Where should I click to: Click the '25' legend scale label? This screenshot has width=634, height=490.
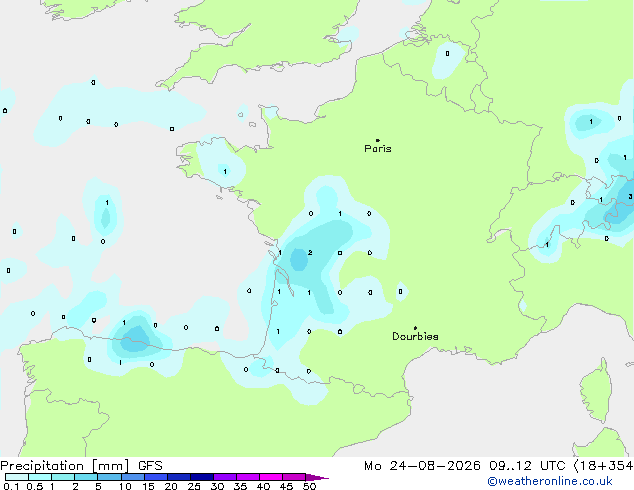(194, 486)
